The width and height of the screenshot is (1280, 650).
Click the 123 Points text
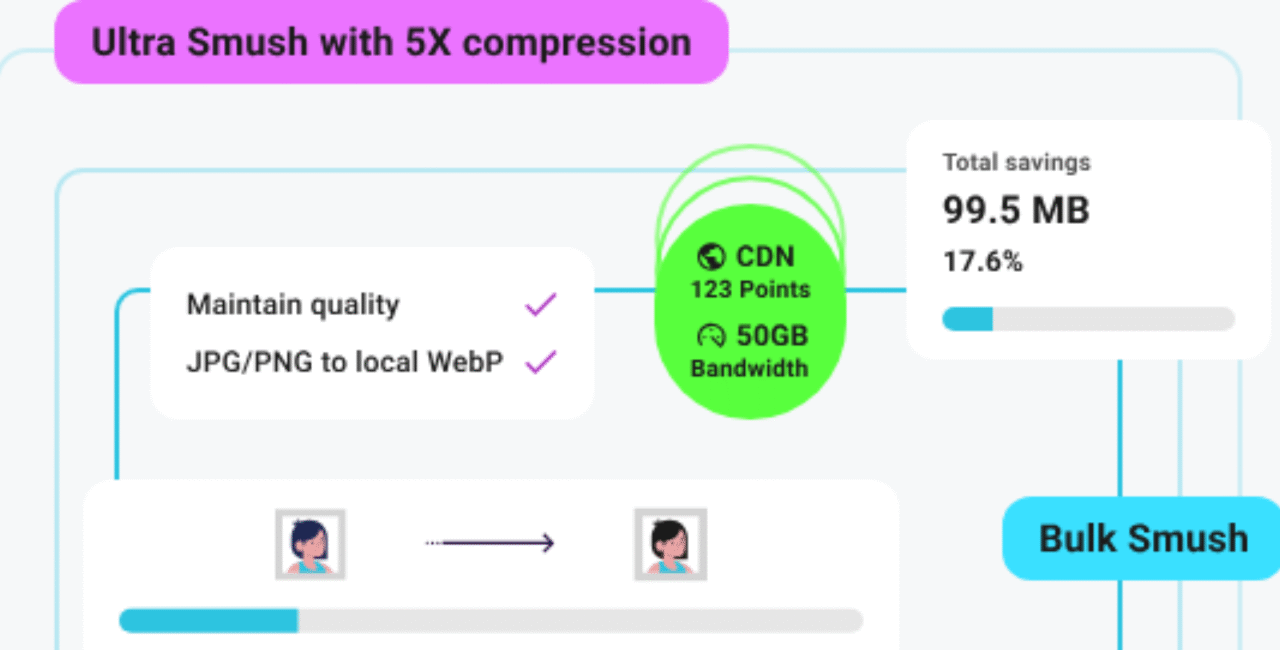tap(750, 290)
